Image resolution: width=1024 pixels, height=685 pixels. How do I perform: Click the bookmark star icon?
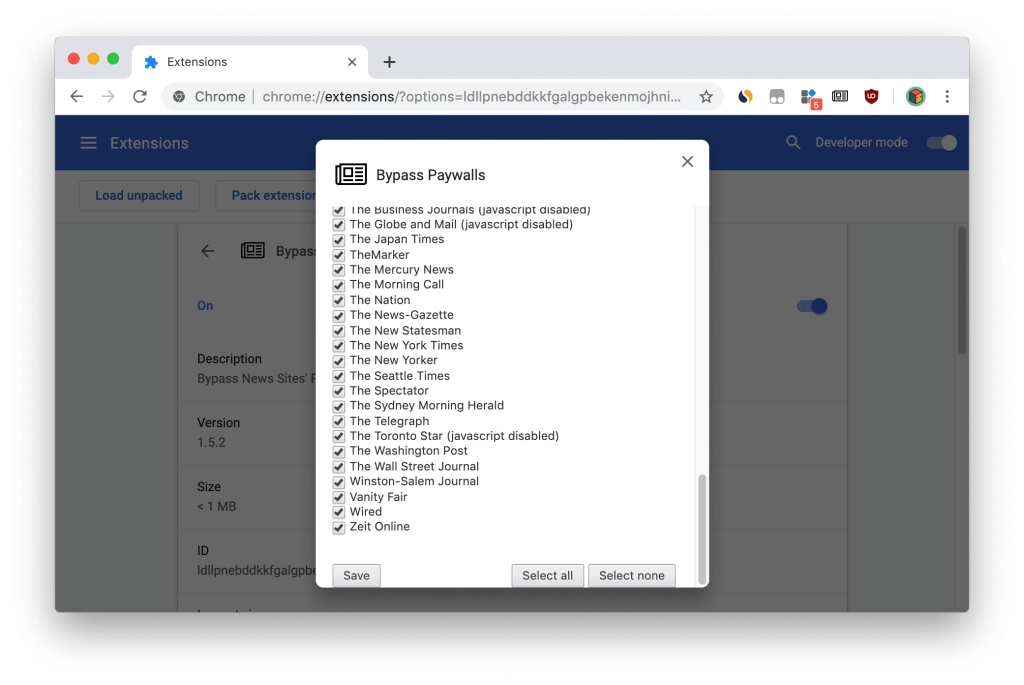tap(706, 97)
